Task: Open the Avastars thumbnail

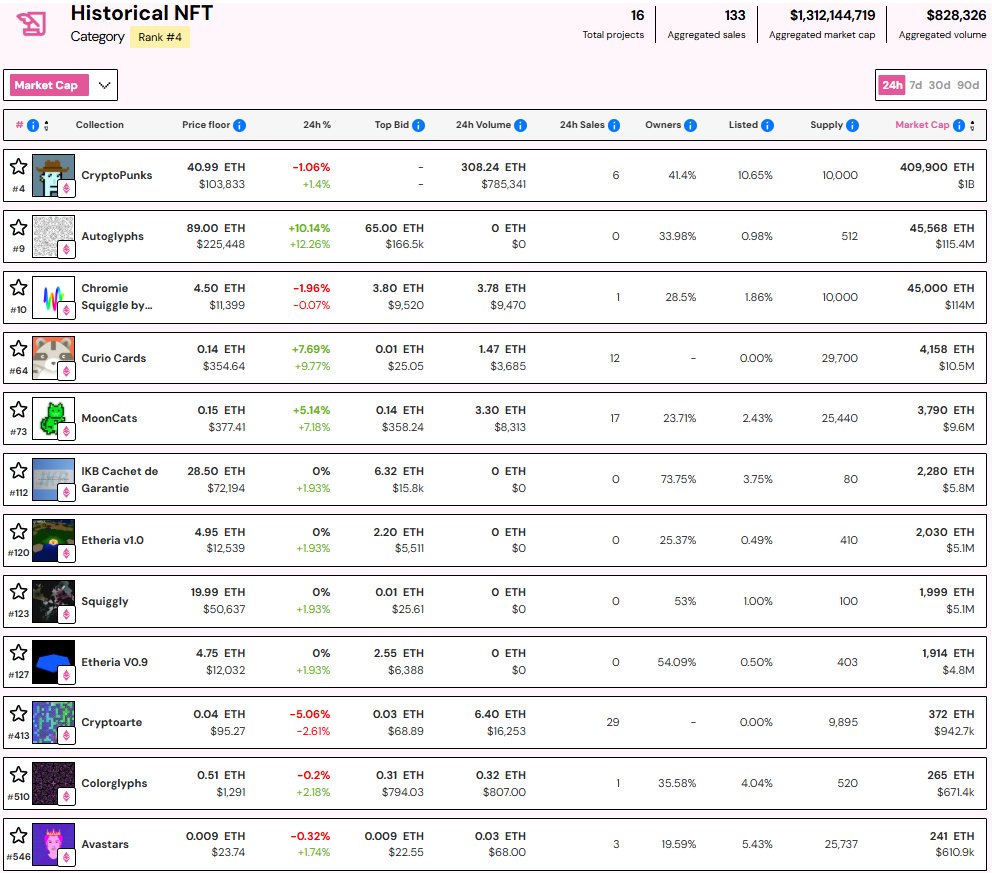Action: point(53,844)
